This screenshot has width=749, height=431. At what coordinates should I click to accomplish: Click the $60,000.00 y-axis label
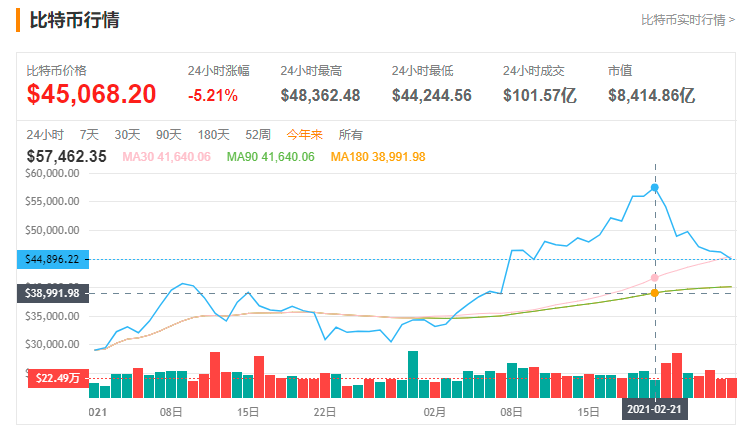pyautogui.click(x=52, y=173)
